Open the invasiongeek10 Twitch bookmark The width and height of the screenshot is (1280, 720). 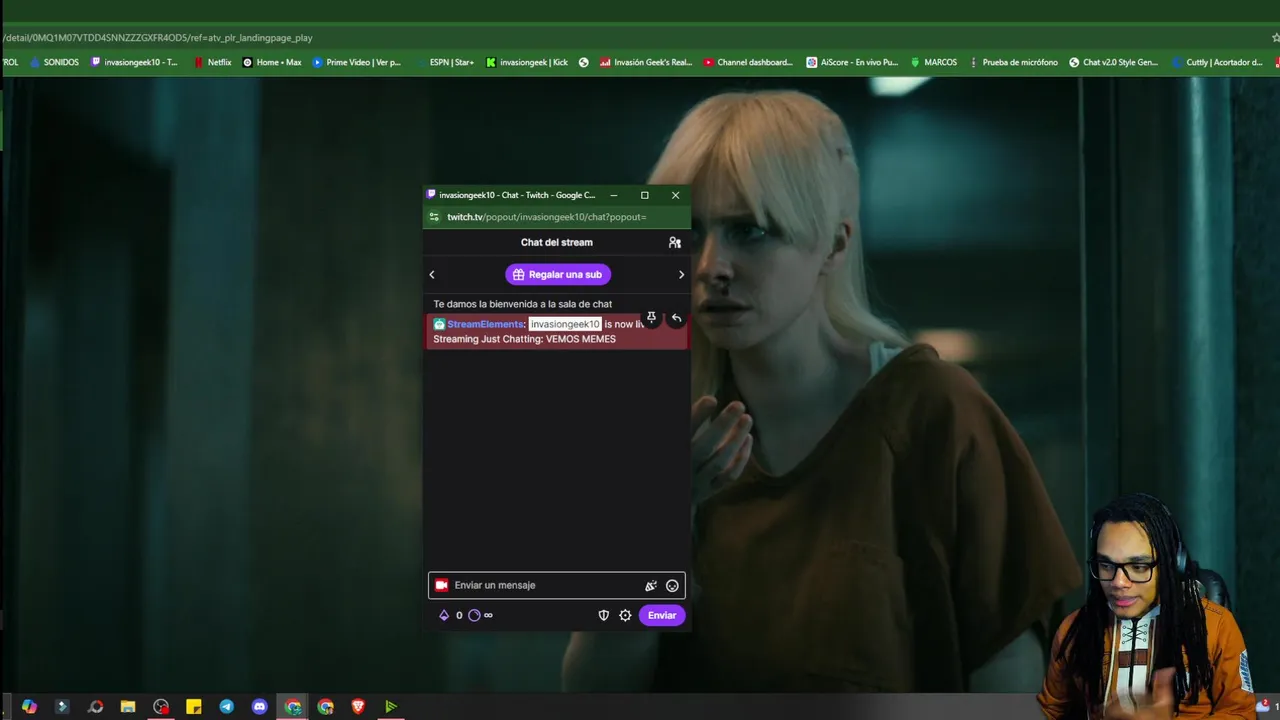click(135, 62)
